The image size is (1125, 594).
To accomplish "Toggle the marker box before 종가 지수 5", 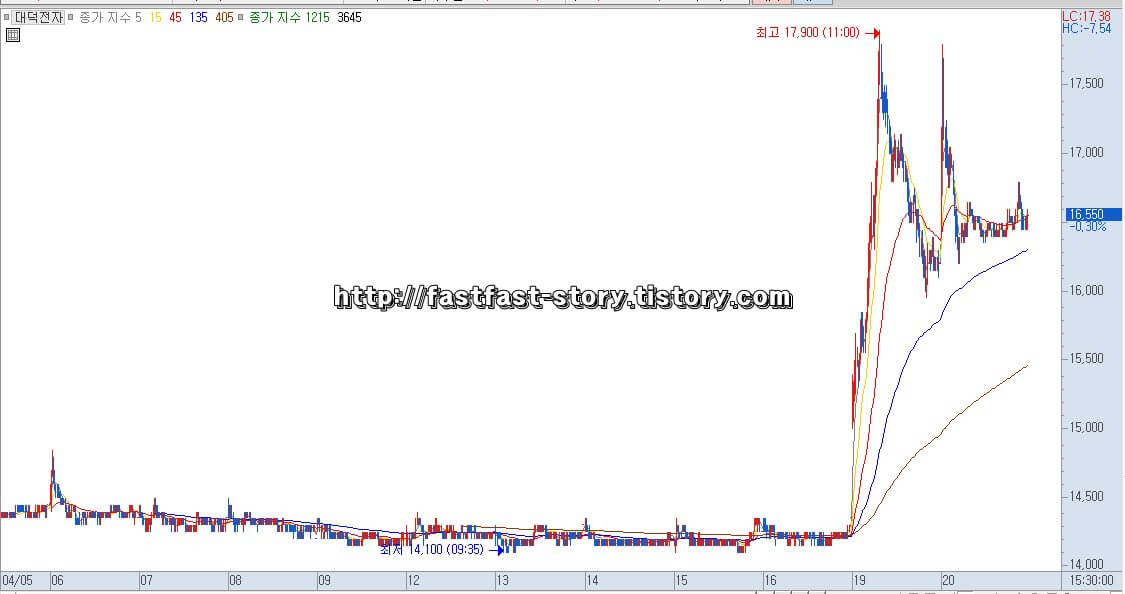I will (x=70, y=16).
